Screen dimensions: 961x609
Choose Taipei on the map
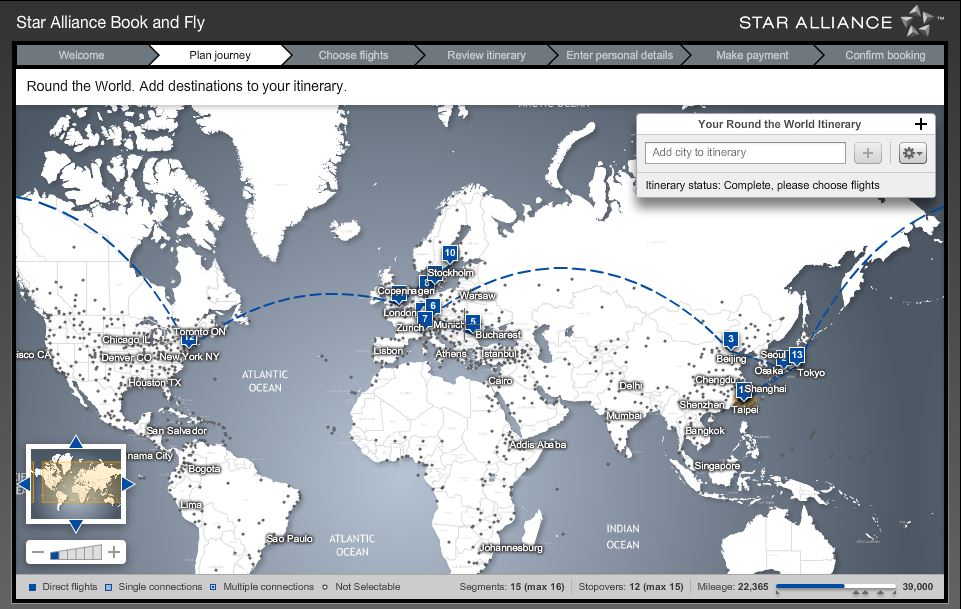click(x=745, y=410)
